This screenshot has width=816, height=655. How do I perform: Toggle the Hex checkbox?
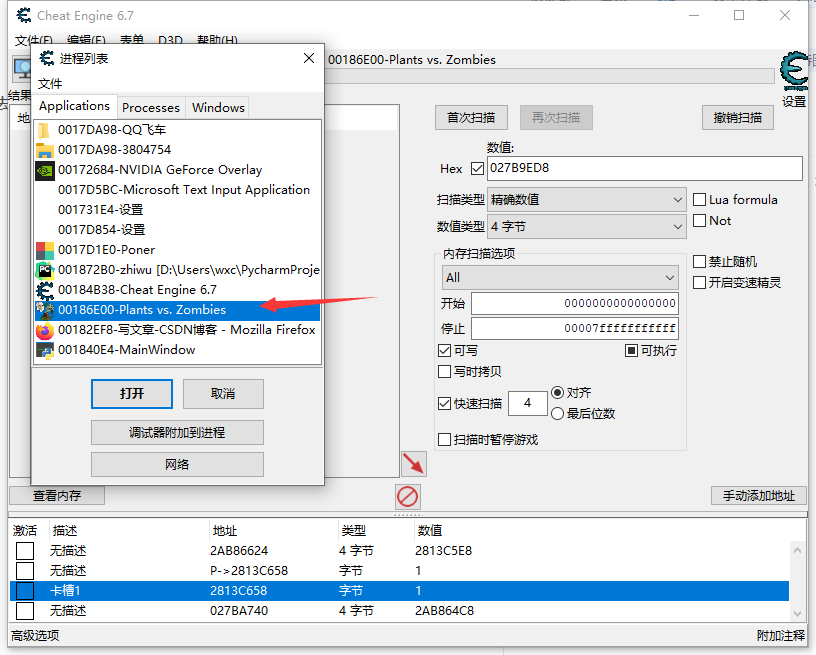[477, 169]
